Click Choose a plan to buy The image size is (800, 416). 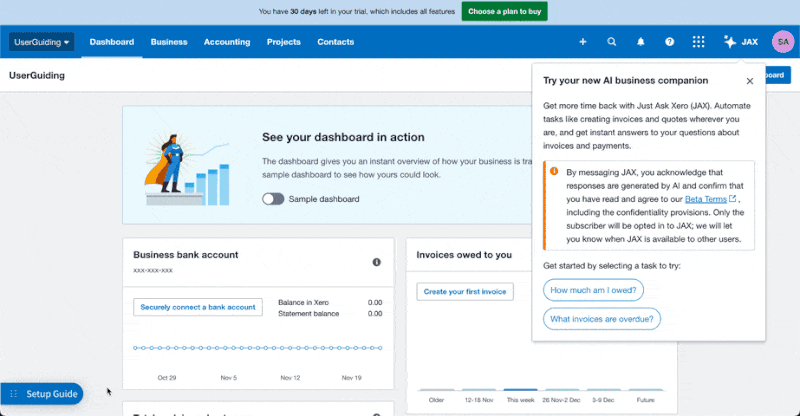coord(505,11)
